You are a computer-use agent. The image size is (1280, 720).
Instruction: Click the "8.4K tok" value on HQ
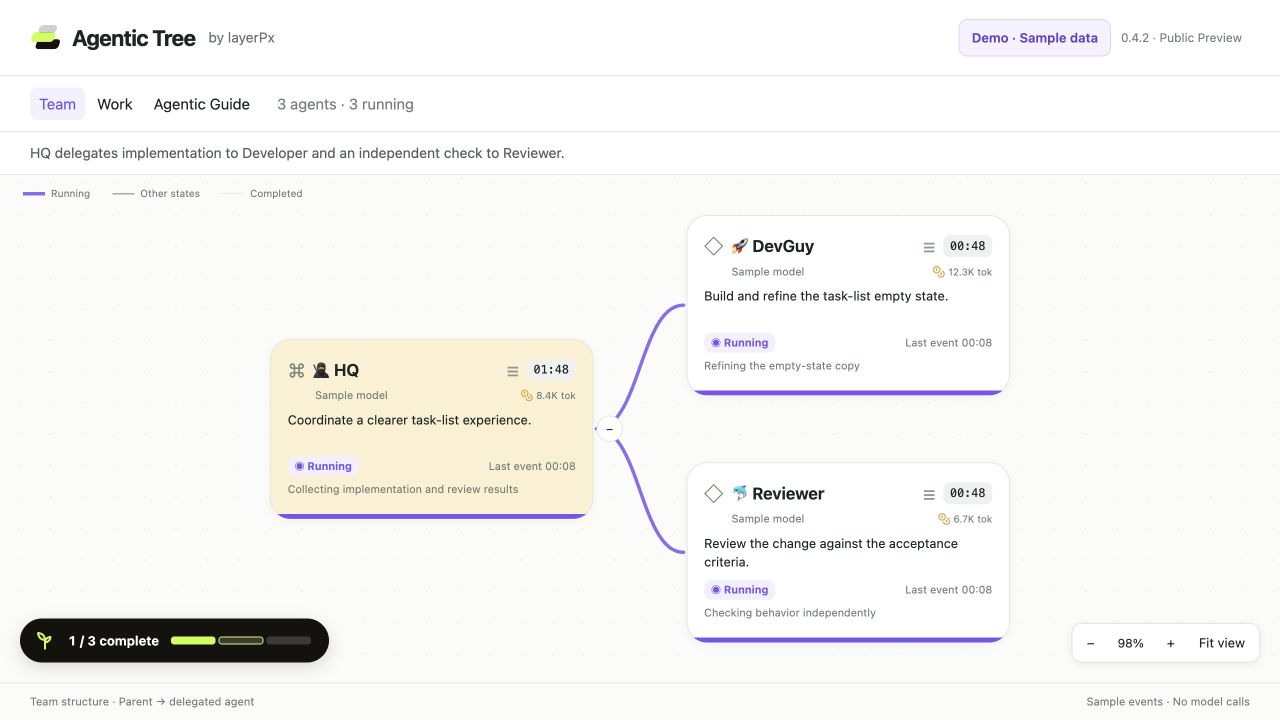coord(556,395)
